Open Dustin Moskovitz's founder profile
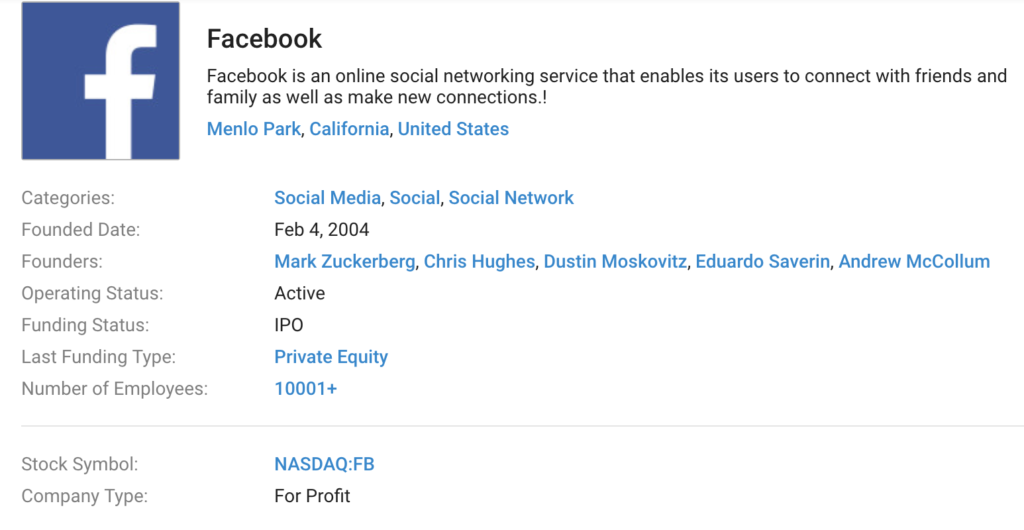 coord(615,262)
